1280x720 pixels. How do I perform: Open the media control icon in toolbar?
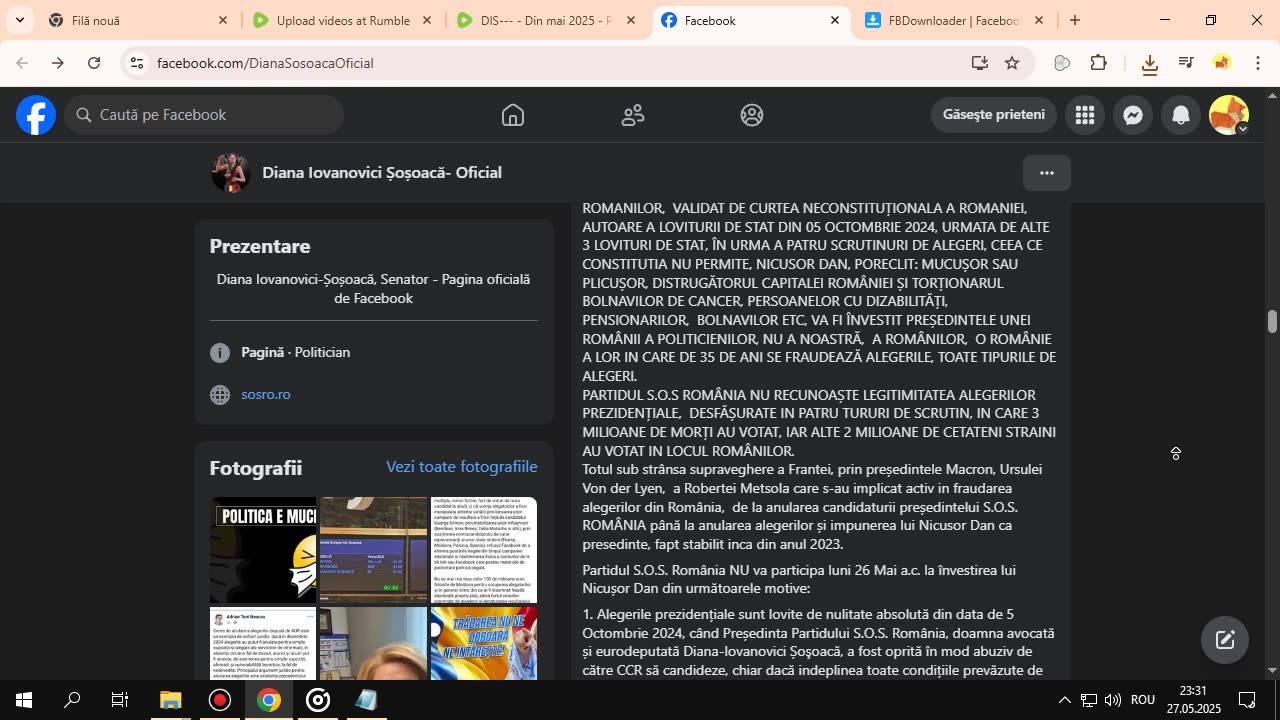pyautogui.click(x=1186, y=63)
